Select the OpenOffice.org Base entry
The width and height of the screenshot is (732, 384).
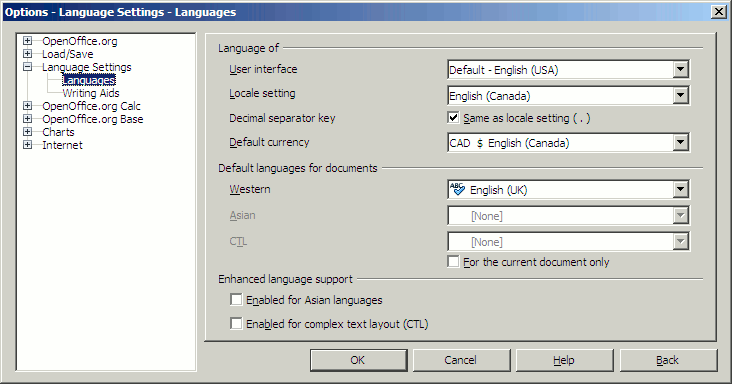[x=93, y=119]
